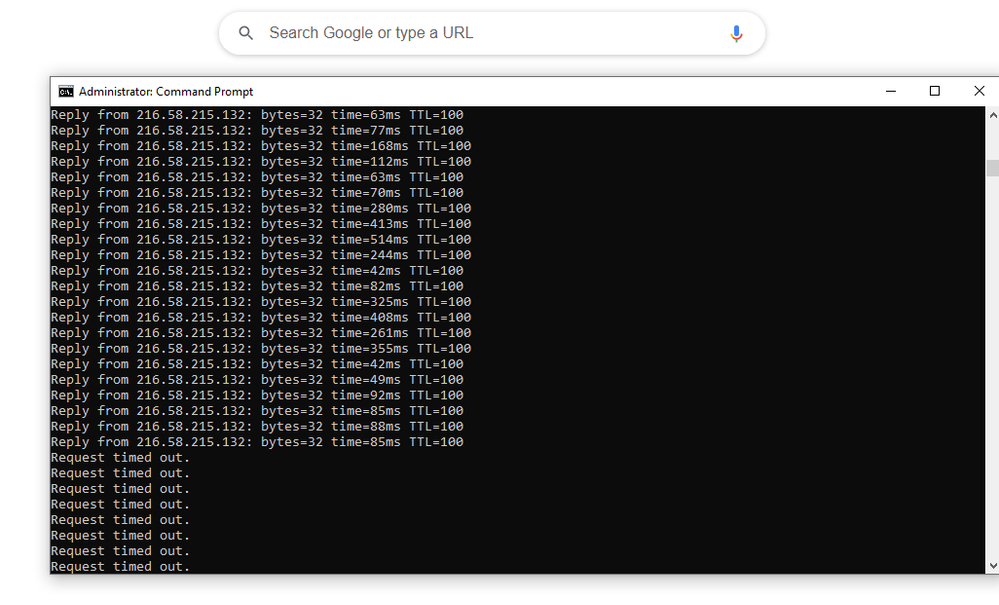Start voice search with the microphone icon

point(736,34)
